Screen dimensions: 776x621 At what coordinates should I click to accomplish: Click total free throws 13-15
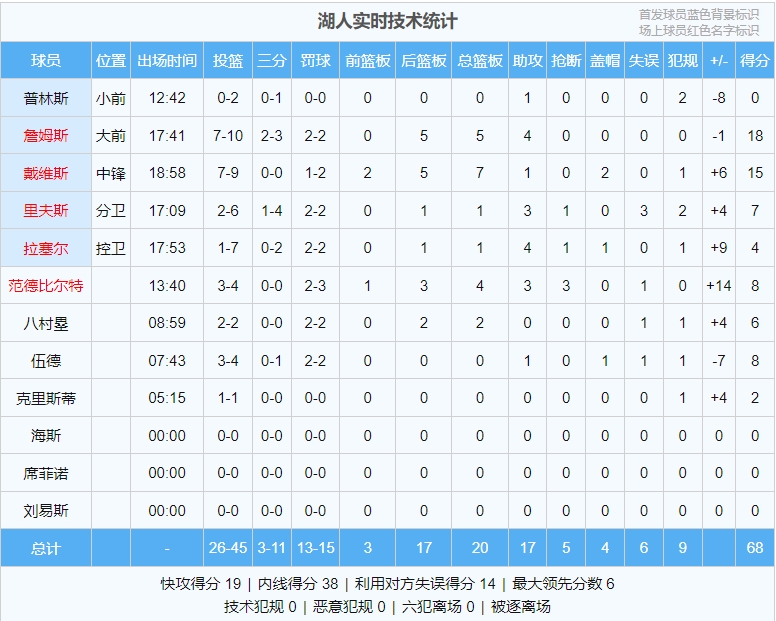click(316, 548)
